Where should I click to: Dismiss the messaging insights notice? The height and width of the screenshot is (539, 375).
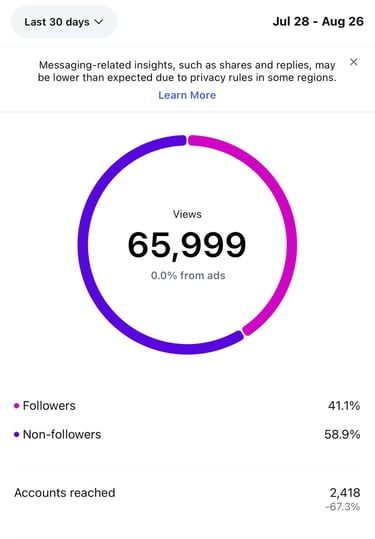[353, 62]
